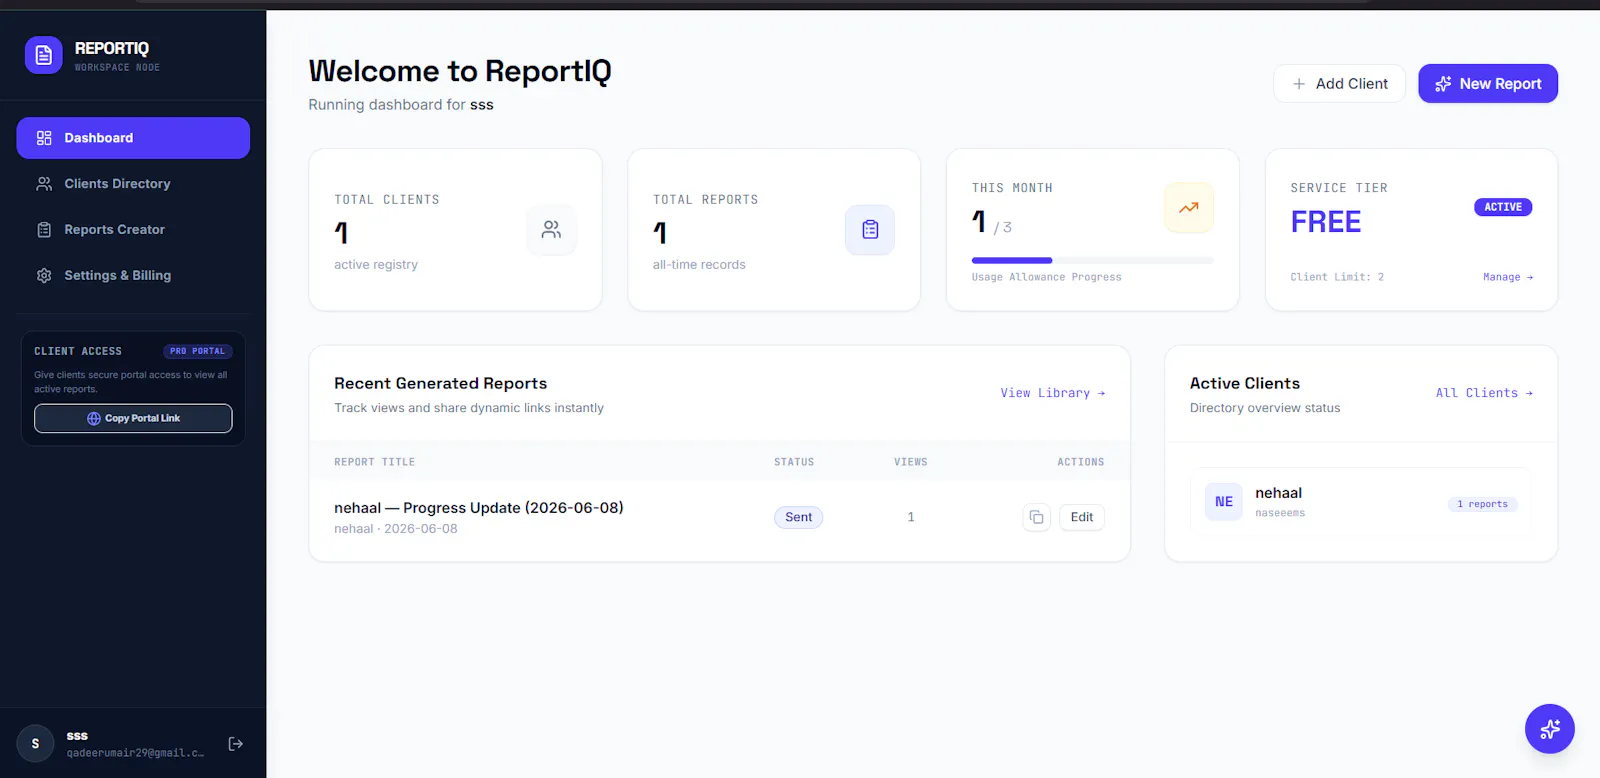Viewport: 1600px width, 778px height.
Task: Click the views count 1 cell
Action: (911, 517)
